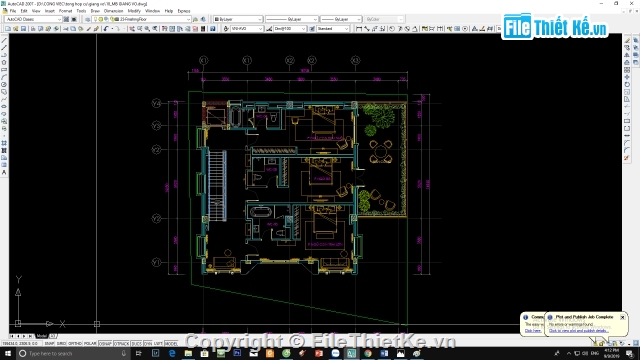Image resolution: width=640 pixels, height=360 pixels.
Task: Close the Plot and Publish notification balloon
Action: point(622,317)
